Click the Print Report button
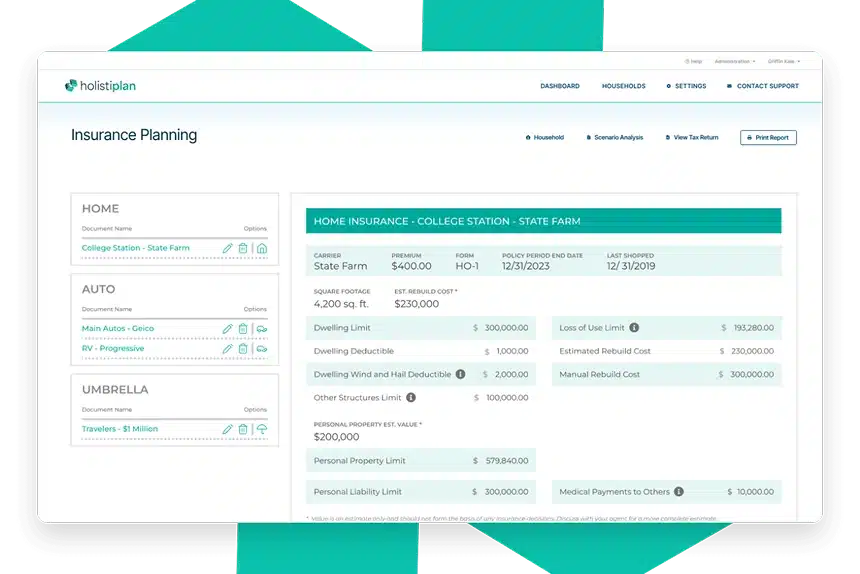 coord(768,138)
